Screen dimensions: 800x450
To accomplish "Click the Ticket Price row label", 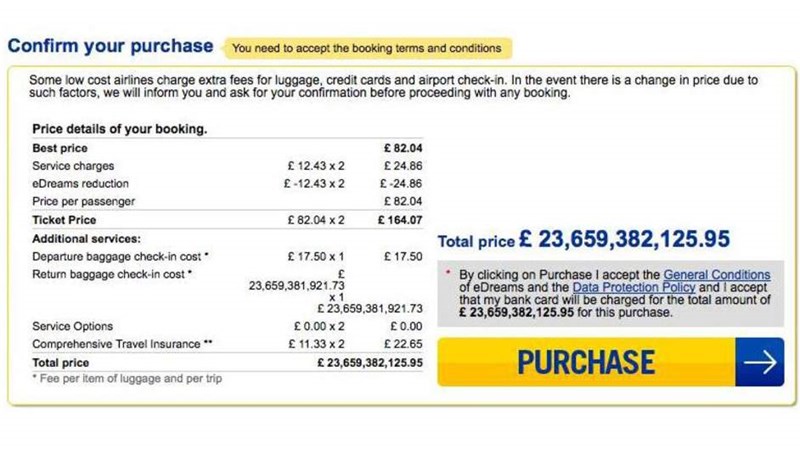I will [x=64, y=220].
